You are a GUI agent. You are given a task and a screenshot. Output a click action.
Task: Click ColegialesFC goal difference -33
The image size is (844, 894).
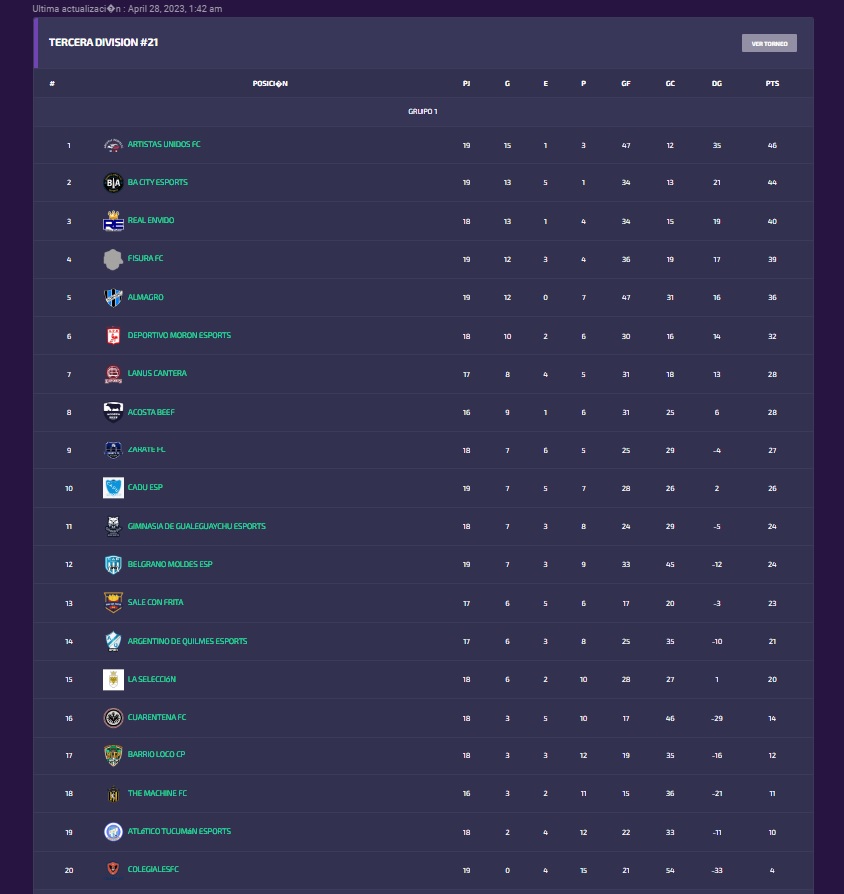click(717, 871)
